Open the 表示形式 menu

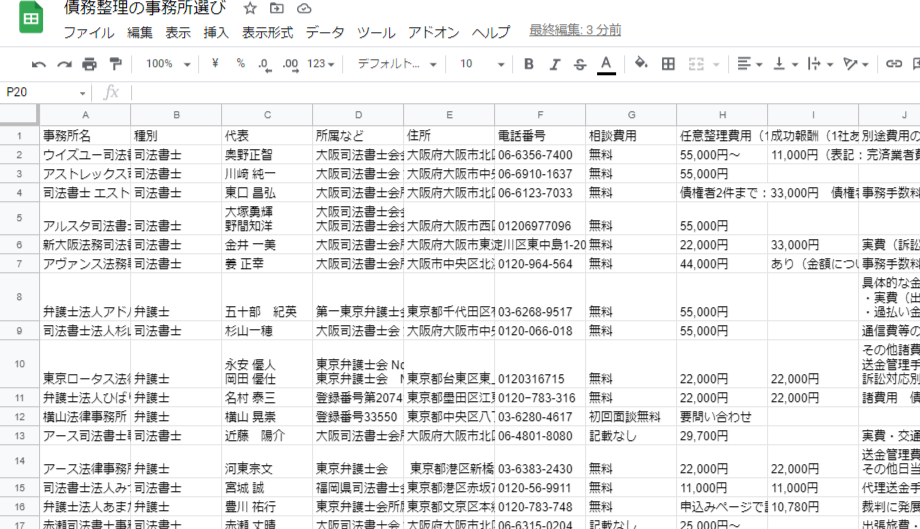[x=267, y=32]
